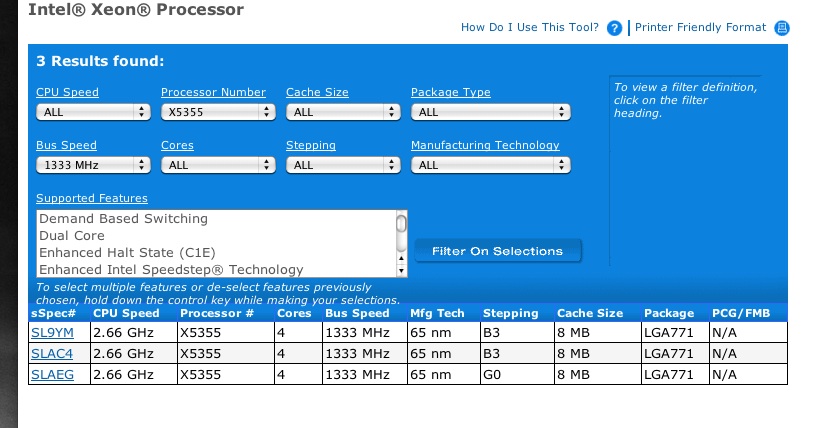Click the Manufacturing Technology heading link
832x428 pixels.
[x=485, y=145]
